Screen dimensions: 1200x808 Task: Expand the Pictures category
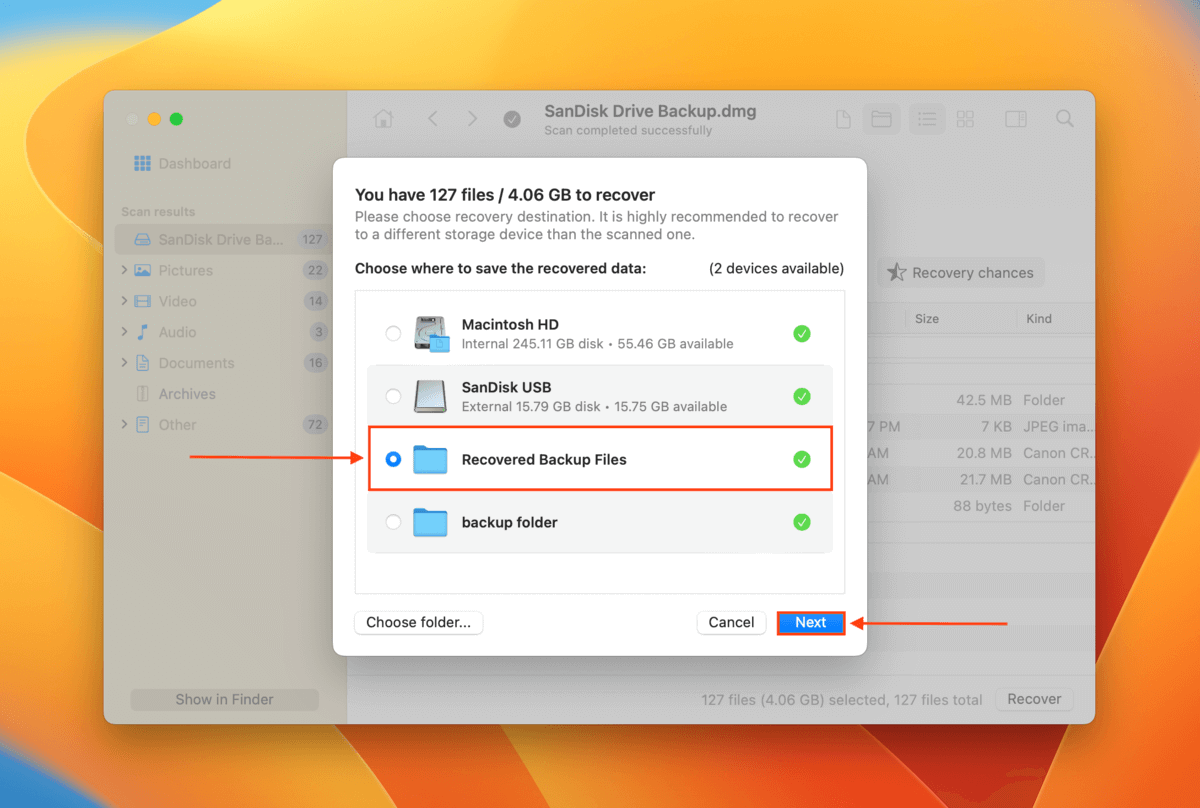pos(124,270)
